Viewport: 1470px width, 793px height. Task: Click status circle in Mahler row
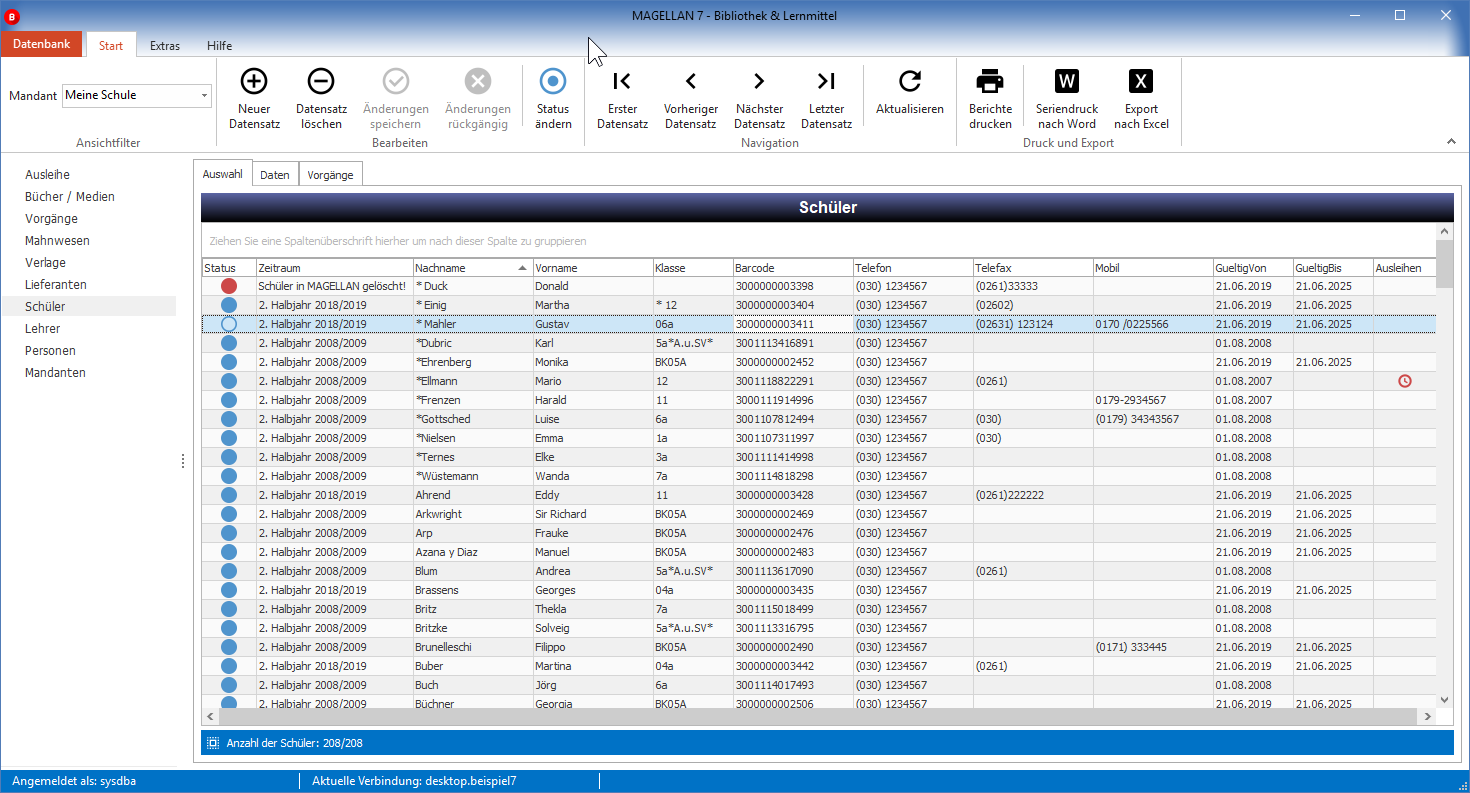[x=229, y=324]
